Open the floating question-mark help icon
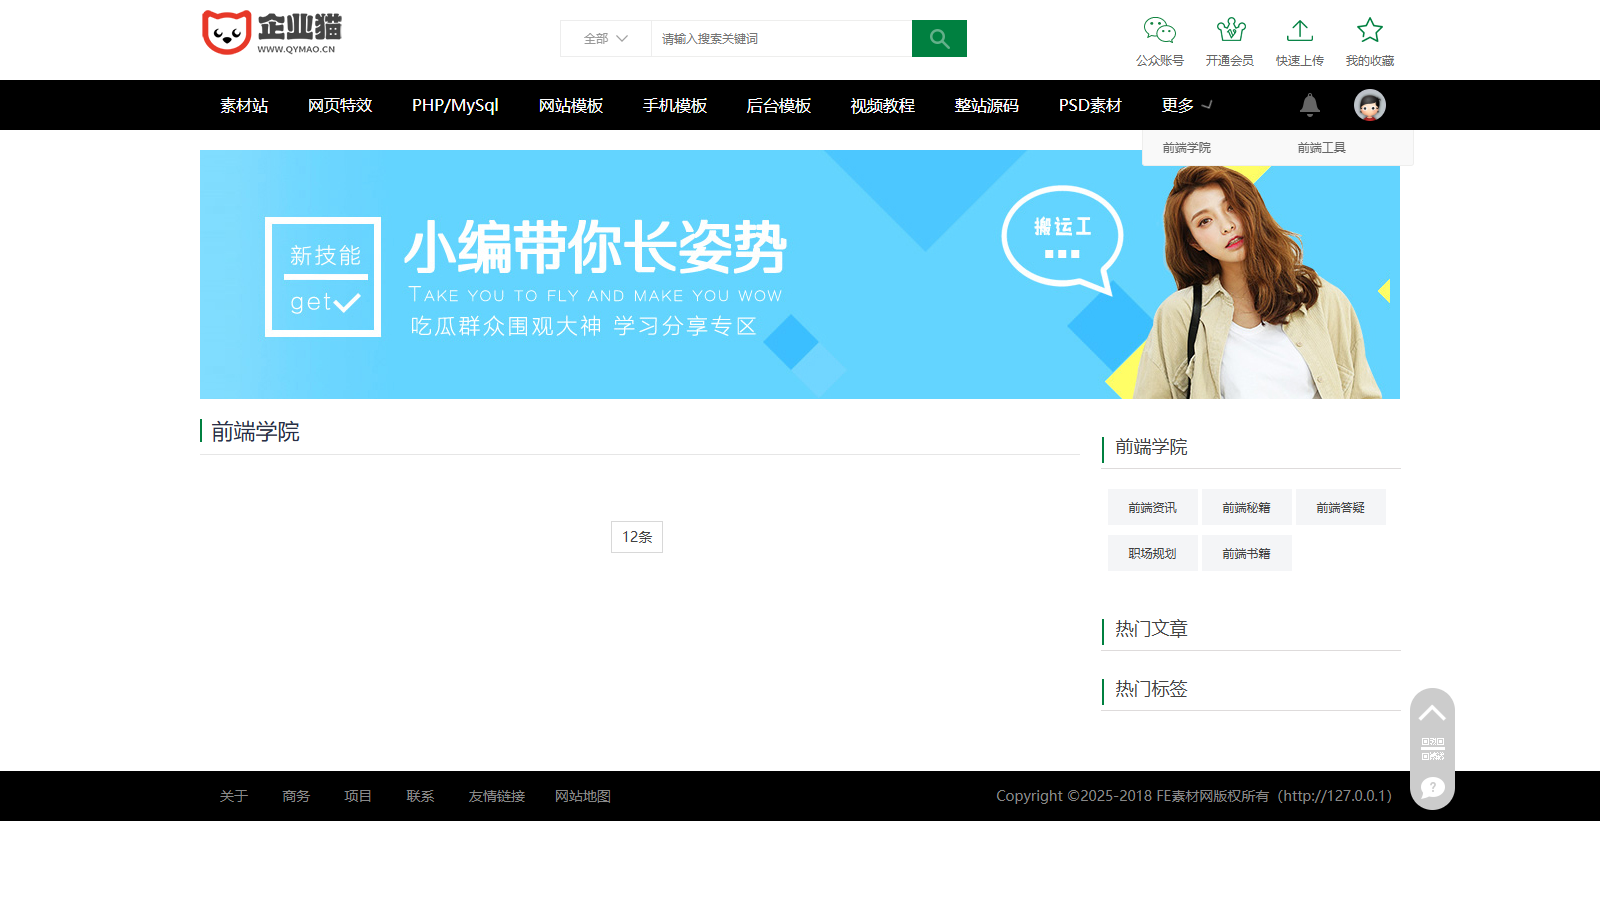This screenshot has width=1600, height=900. 1432,789
